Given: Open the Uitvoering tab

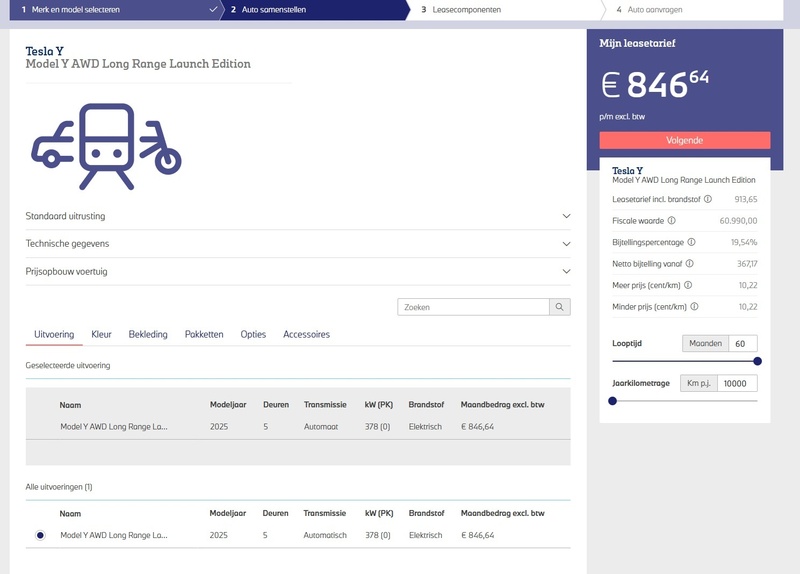Looking at the screenshot, I should tap(54, 334).
